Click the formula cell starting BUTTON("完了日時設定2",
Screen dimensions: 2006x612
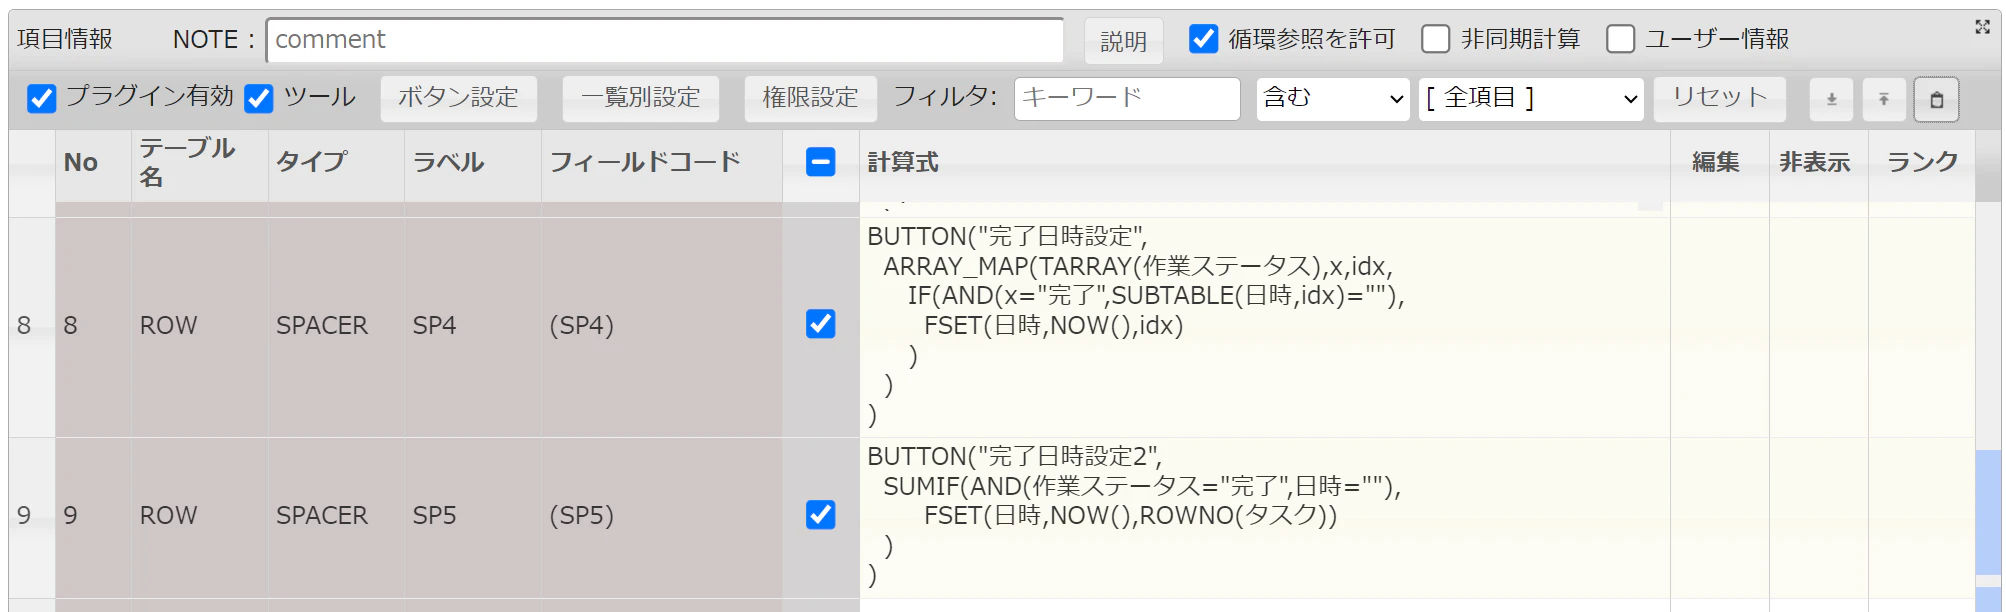coord(1265,517)
